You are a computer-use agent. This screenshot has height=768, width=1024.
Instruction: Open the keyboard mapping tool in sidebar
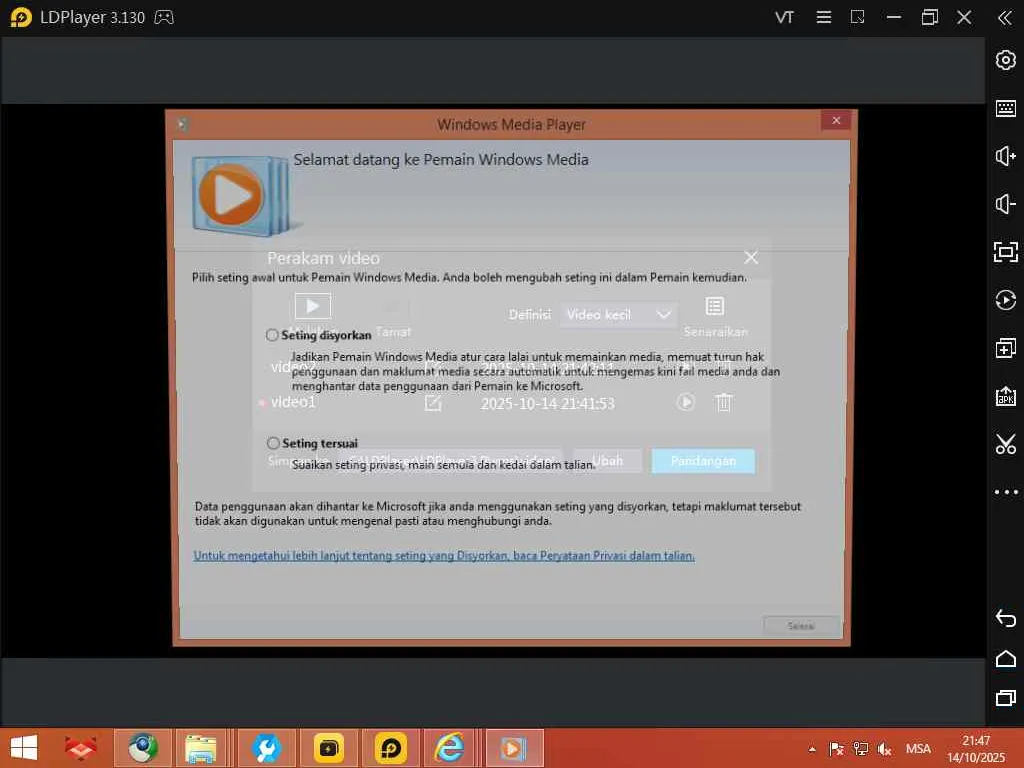point(1005,108)
